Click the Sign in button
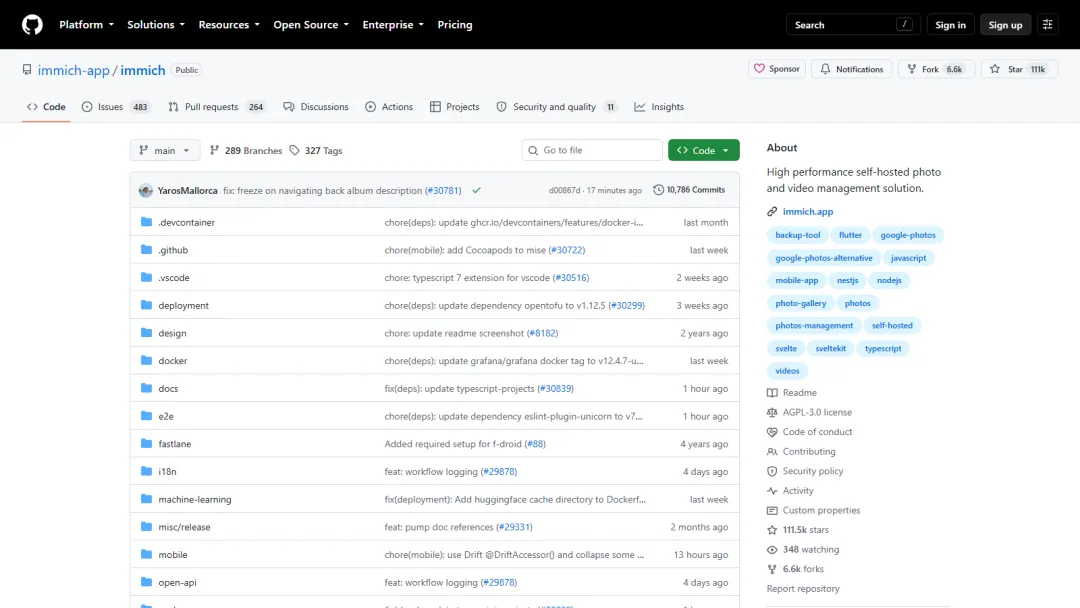The height and width of the screenshot is (608, 1080). [950, 25]
